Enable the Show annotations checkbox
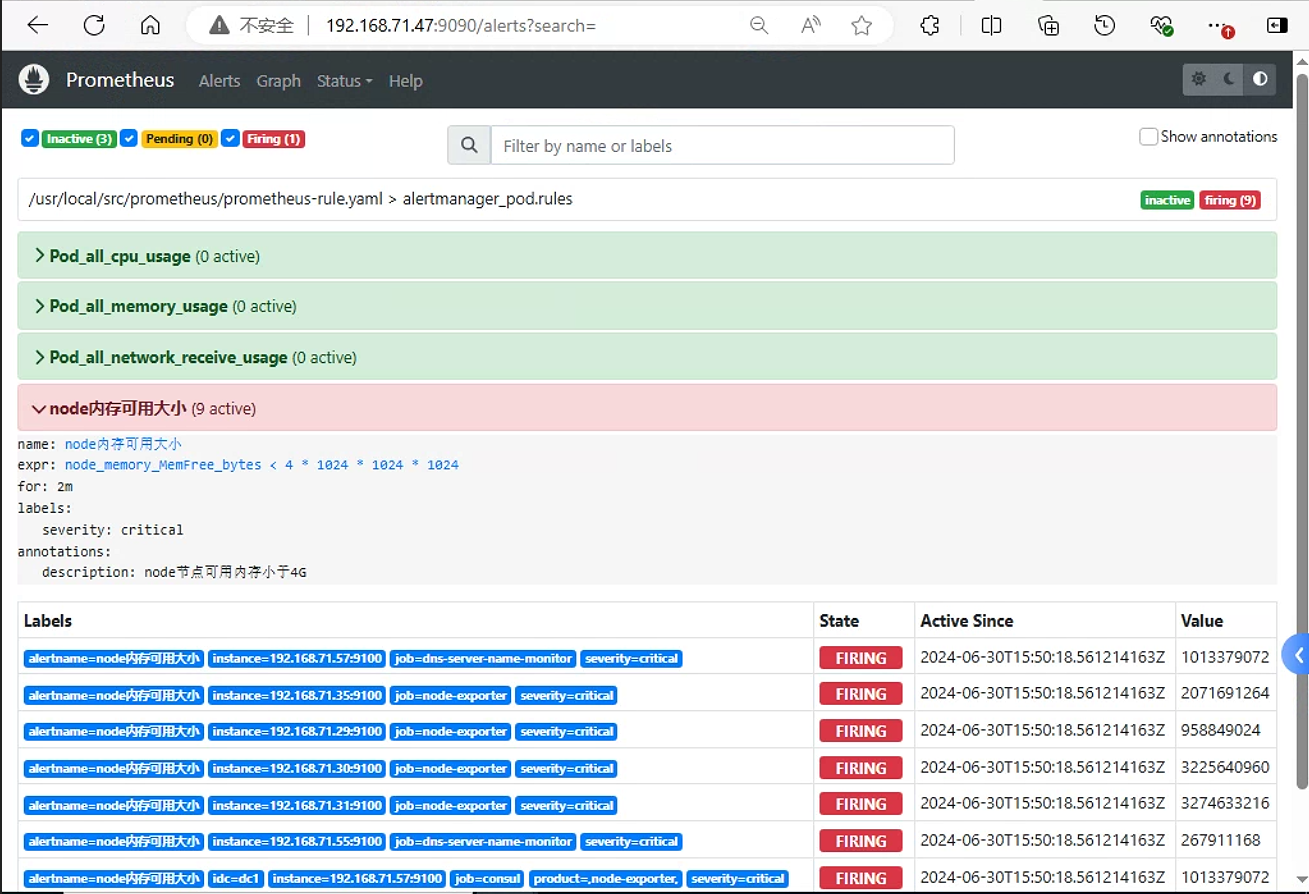The image size is (1309, 894). [1149, 136]
